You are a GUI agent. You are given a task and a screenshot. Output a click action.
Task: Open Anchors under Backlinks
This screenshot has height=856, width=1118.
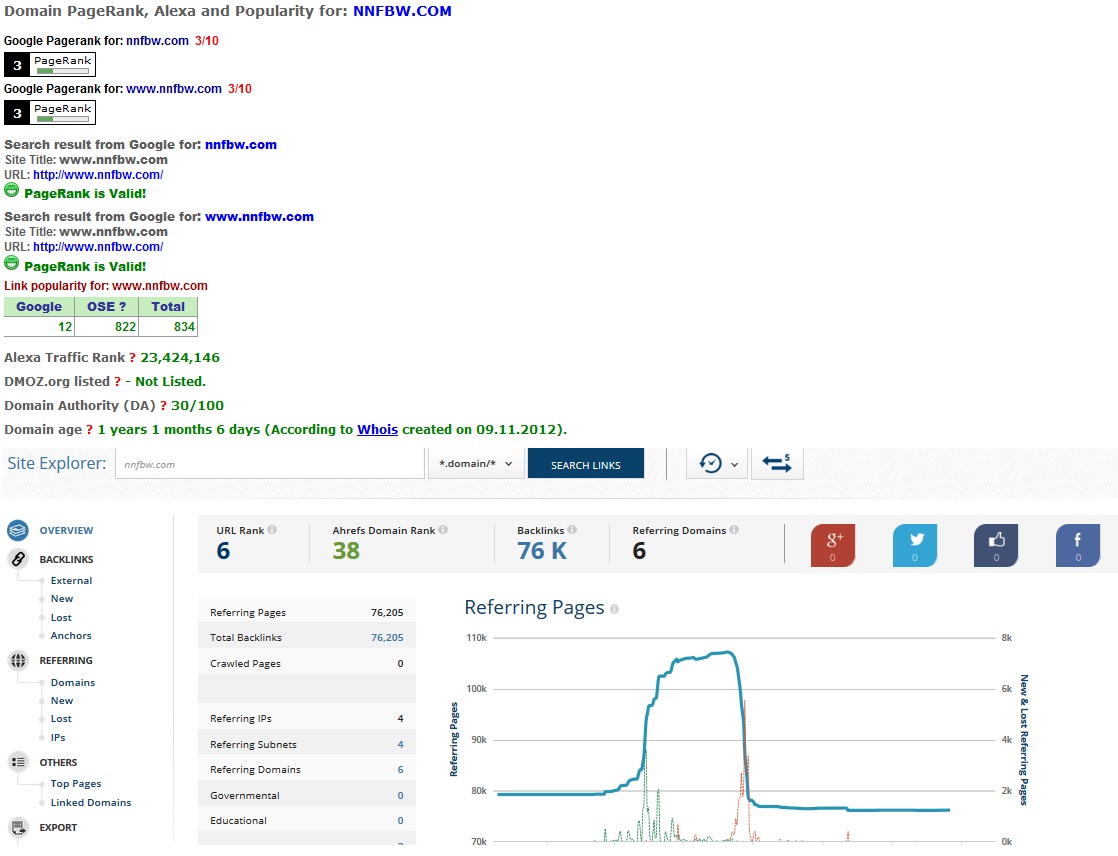point(71,636)
